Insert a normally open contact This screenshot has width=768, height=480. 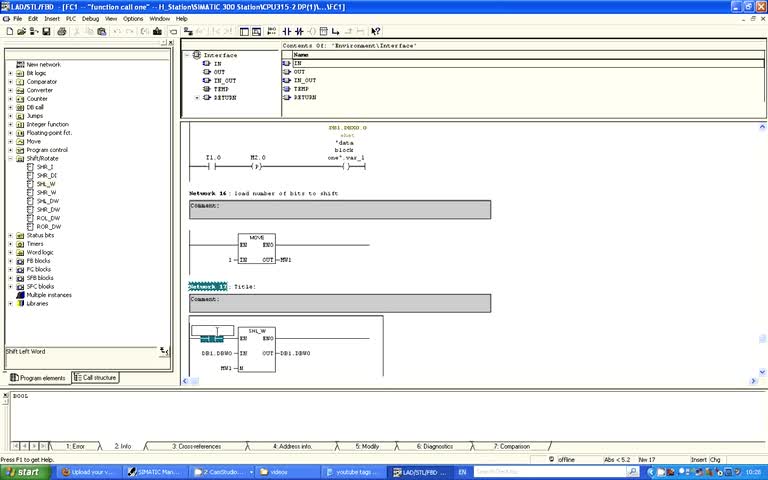[287, 31]
